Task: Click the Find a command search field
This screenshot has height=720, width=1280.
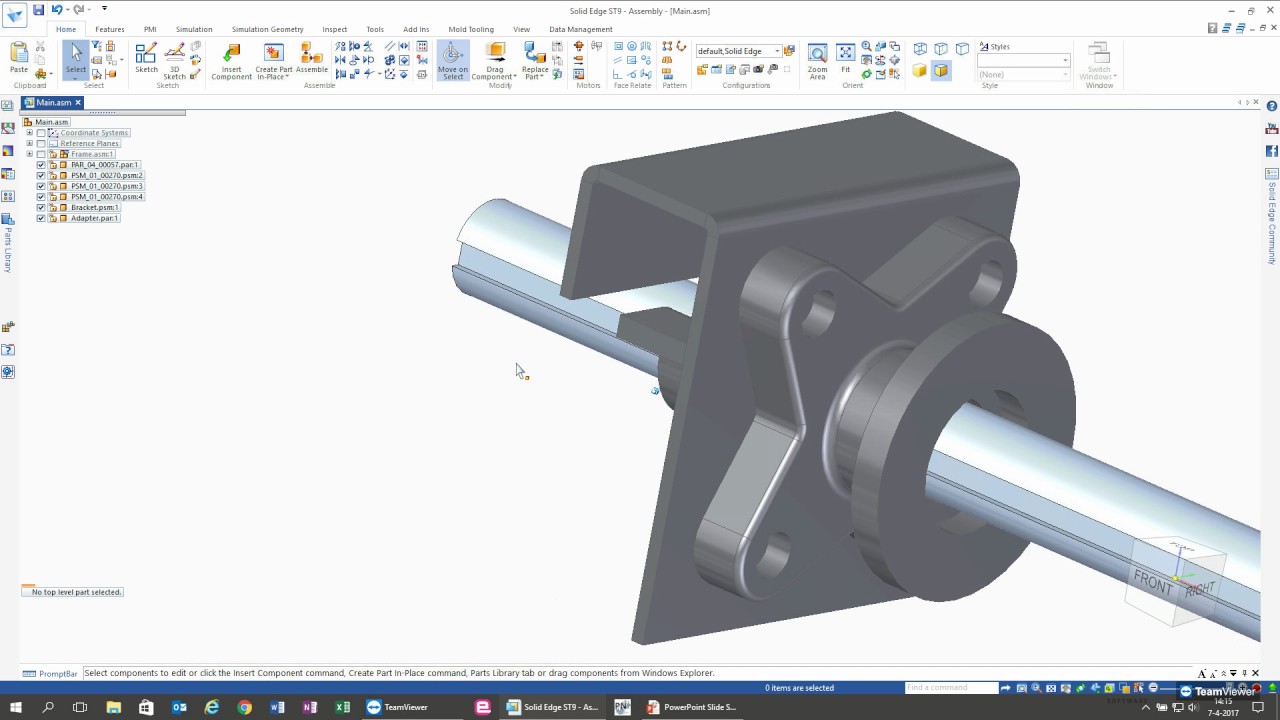Action: (x=951, y=688)
